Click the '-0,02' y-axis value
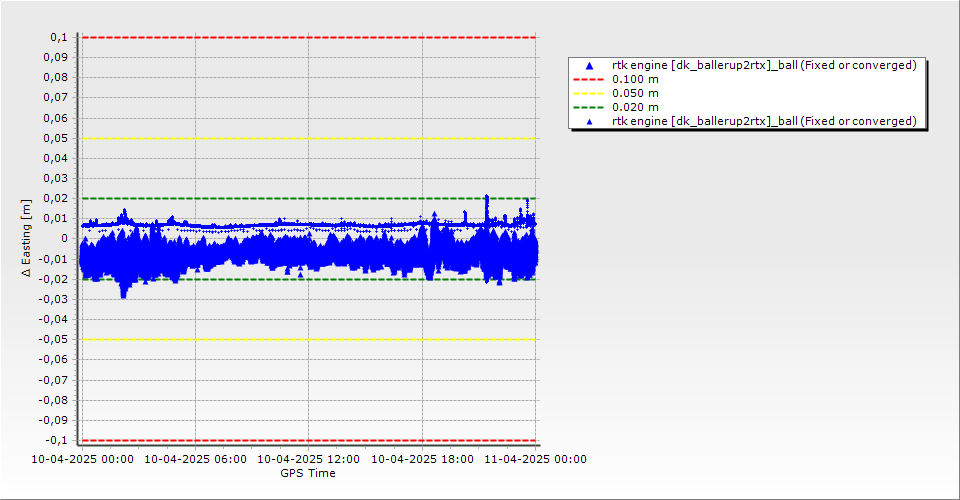Image resolution: width=960 pixels, height=500 pixels. [53, 279]
